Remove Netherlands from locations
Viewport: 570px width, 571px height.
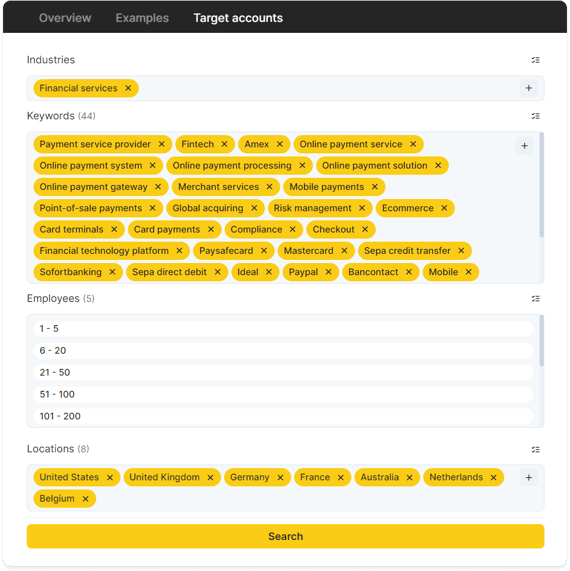tap(494, 478)
